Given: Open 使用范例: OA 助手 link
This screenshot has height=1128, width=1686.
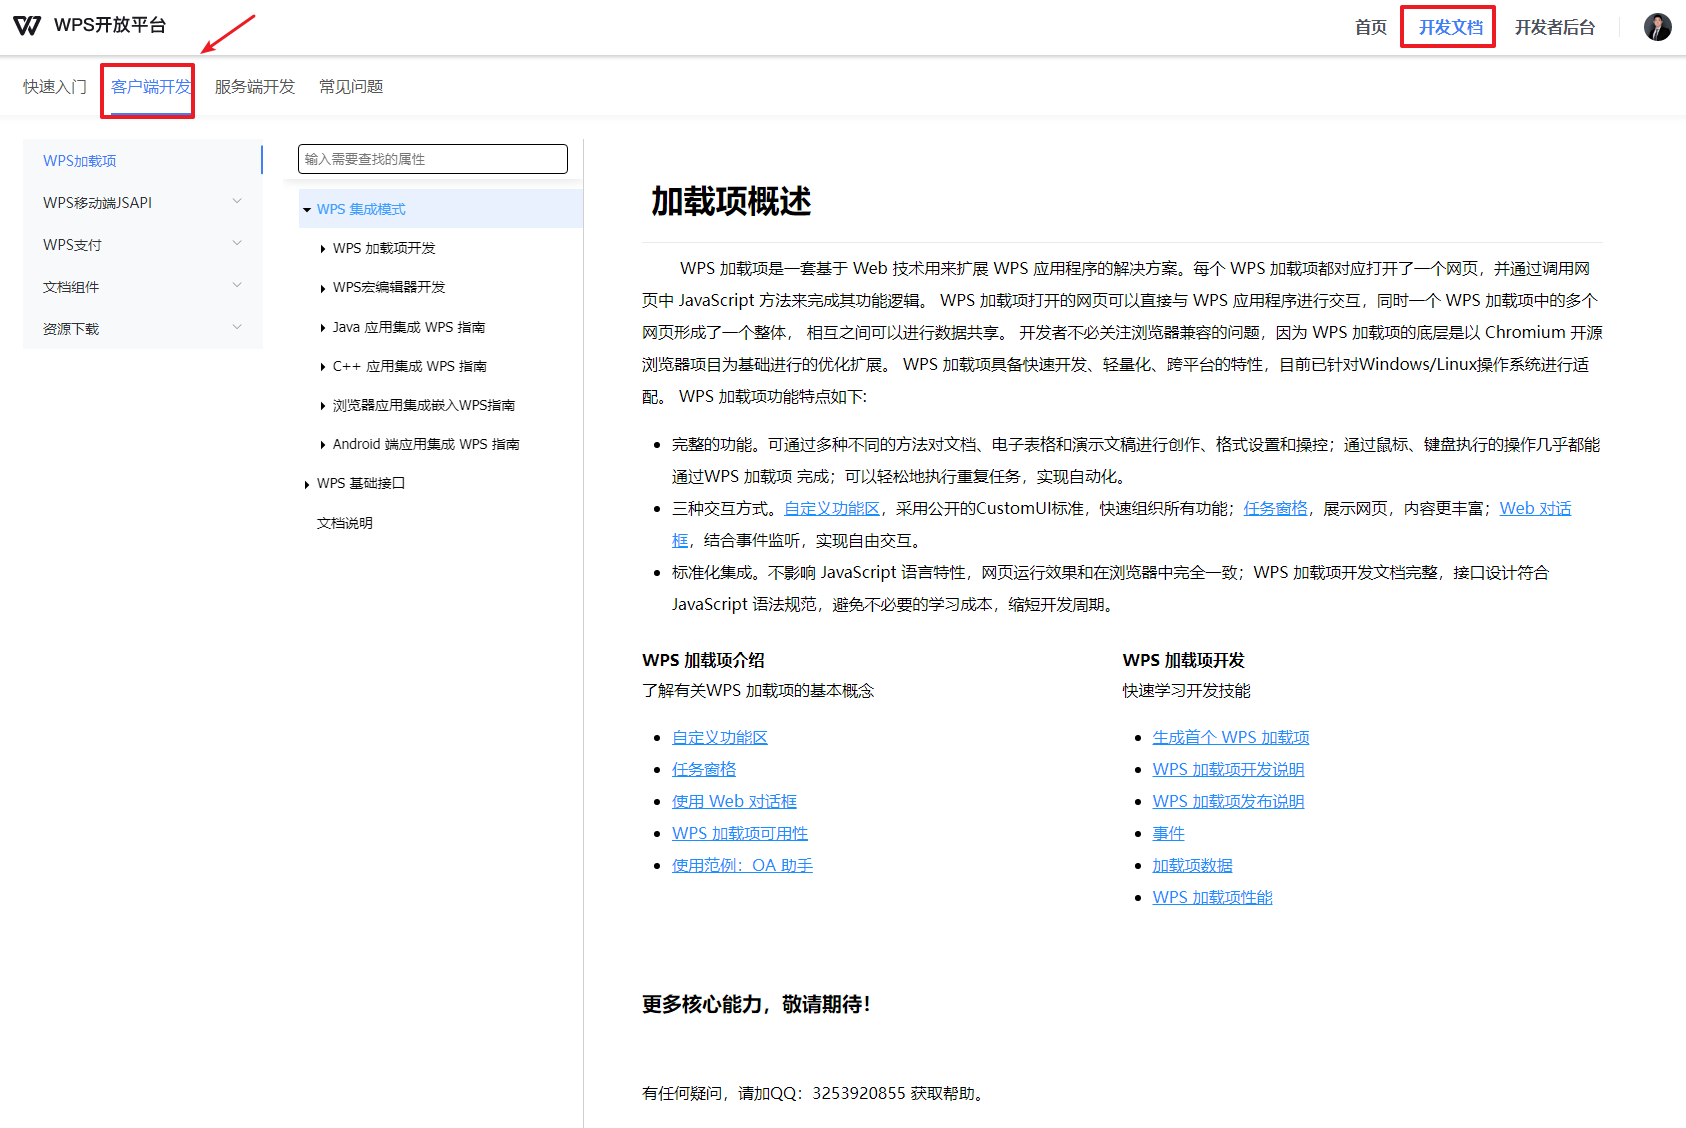Looking at the screenshot, I should (742, 865).
